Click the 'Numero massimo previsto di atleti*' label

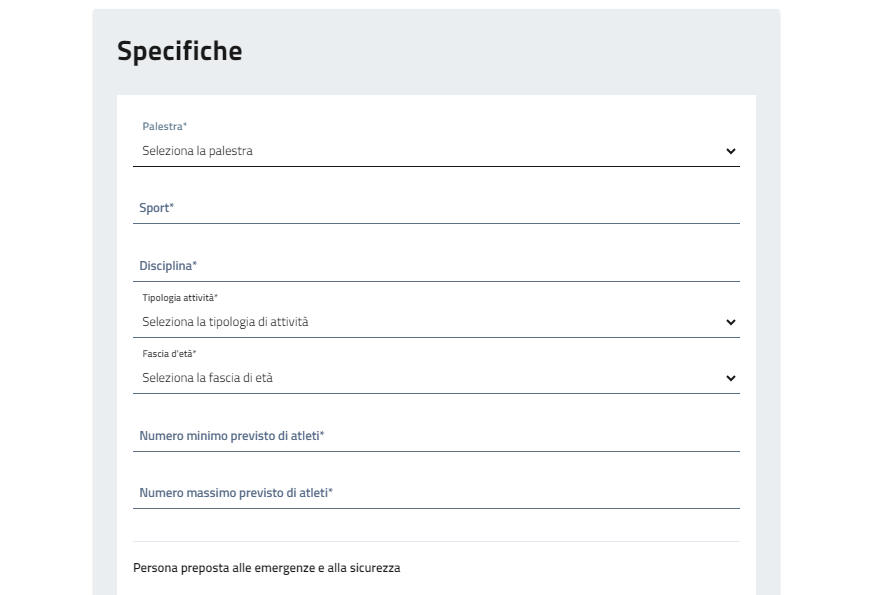point(236,493)
